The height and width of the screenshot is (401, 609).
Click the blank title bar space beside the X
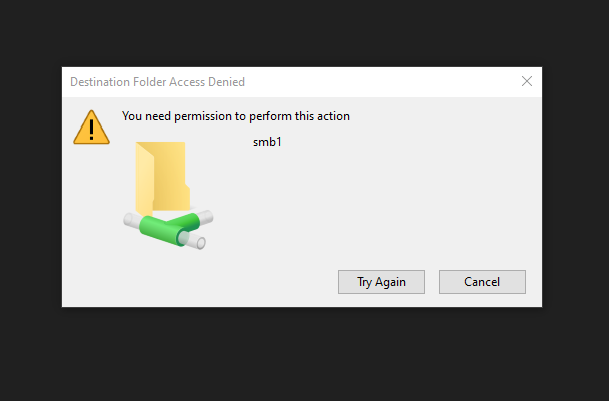(400, 82)
